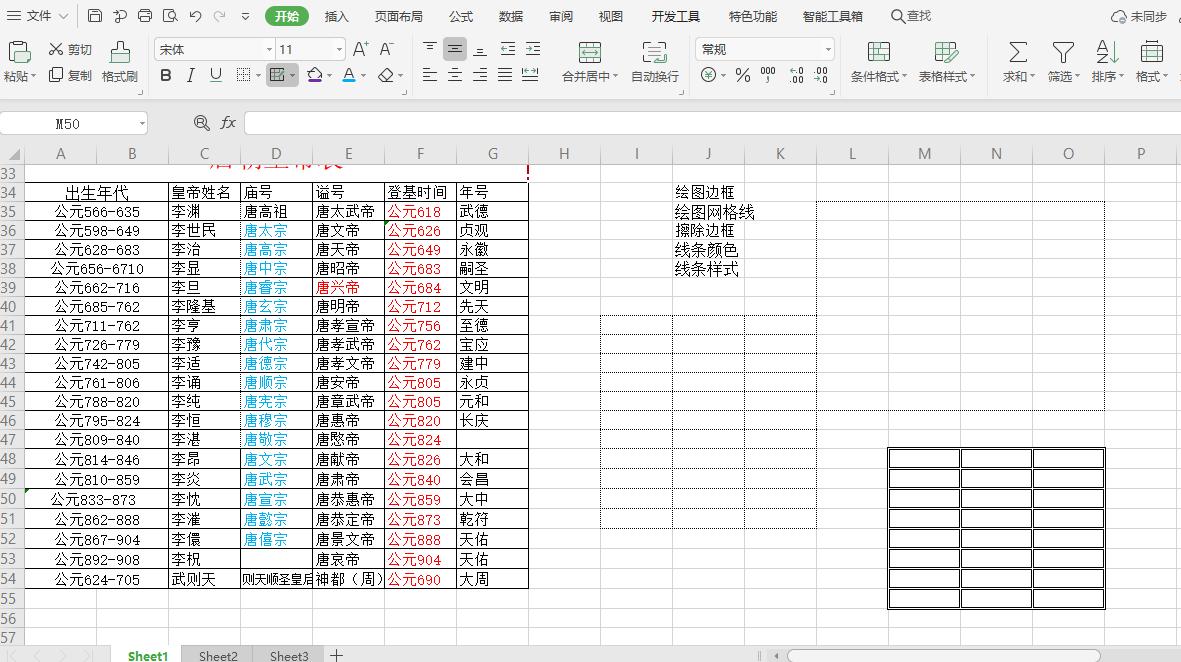Switch to the 插入 ribbon tab
This screenshot has height=662, width=1181.
335,16
